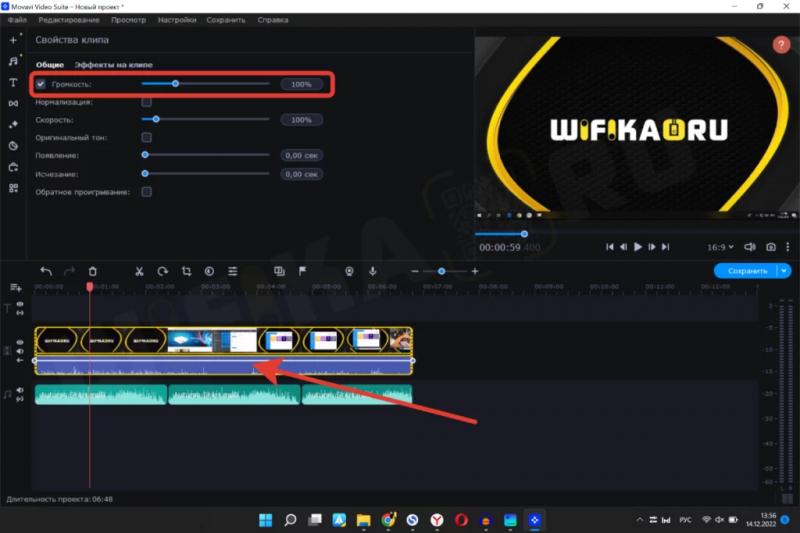Enable the Обратное проигрывание checkbox
The image size is (800, 533).
[146, 191]
